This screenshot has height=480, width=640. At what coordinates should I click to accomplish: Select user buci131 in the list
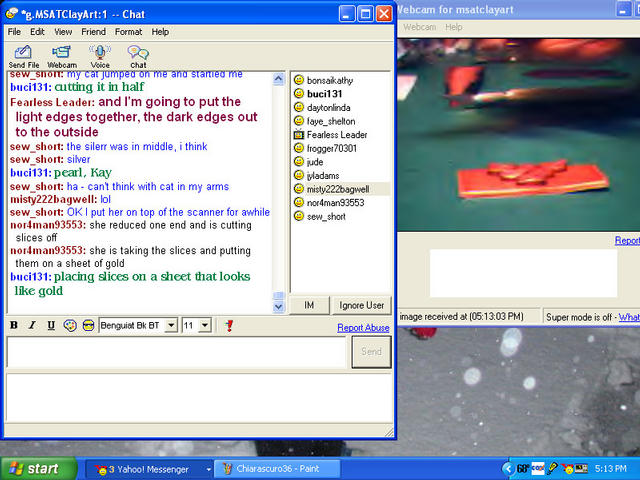tap(324, 94)
